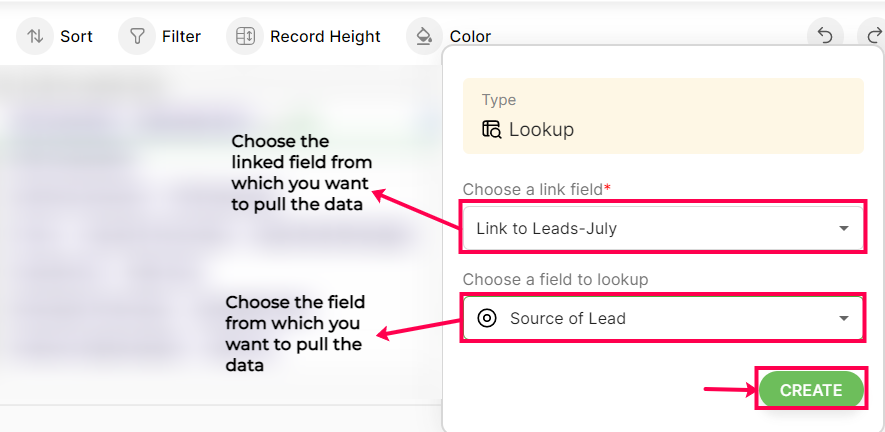Viewport: 885px width, 432px height.
Task: Open the Filter menu label
Action: coord(181,36)
